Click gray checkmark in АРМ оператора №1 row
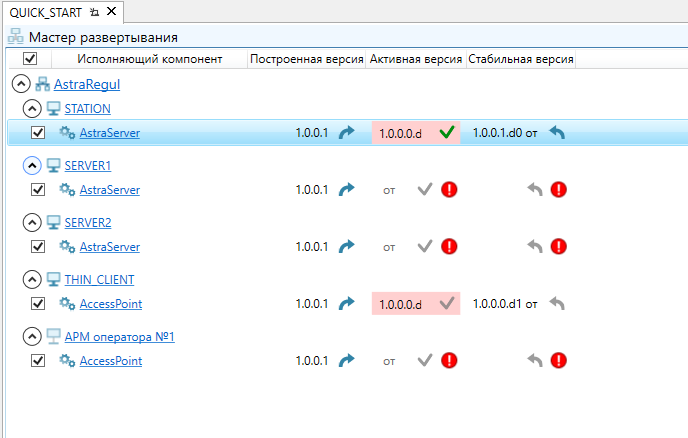 [x=425, y=360]
